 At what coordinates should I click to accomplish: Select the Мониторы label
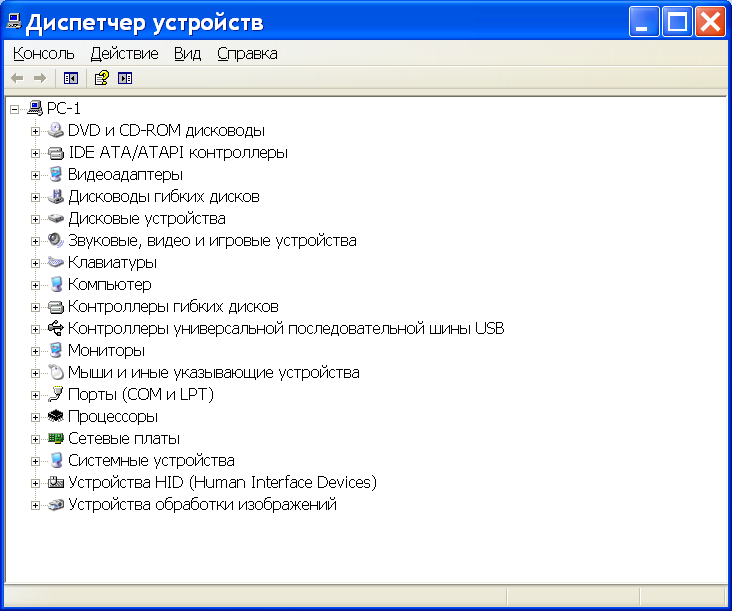(106, 351)
